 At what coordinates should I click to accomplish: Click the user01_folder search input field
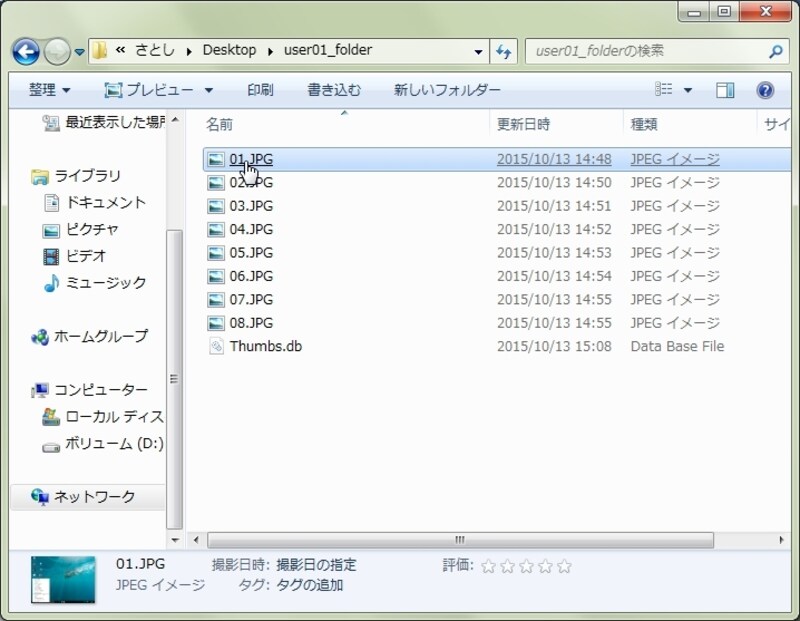[645, 51]
